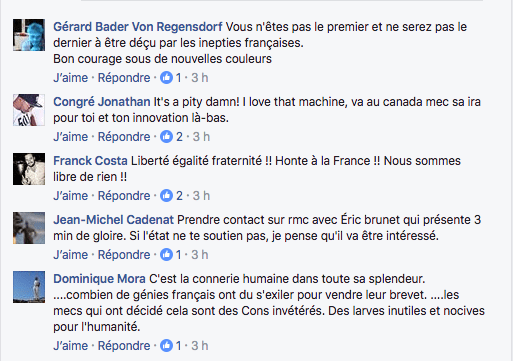Open the like reactions icon on Gérard's comment
Viewport: 513px width, 361px height.
[x=166, y=78]
